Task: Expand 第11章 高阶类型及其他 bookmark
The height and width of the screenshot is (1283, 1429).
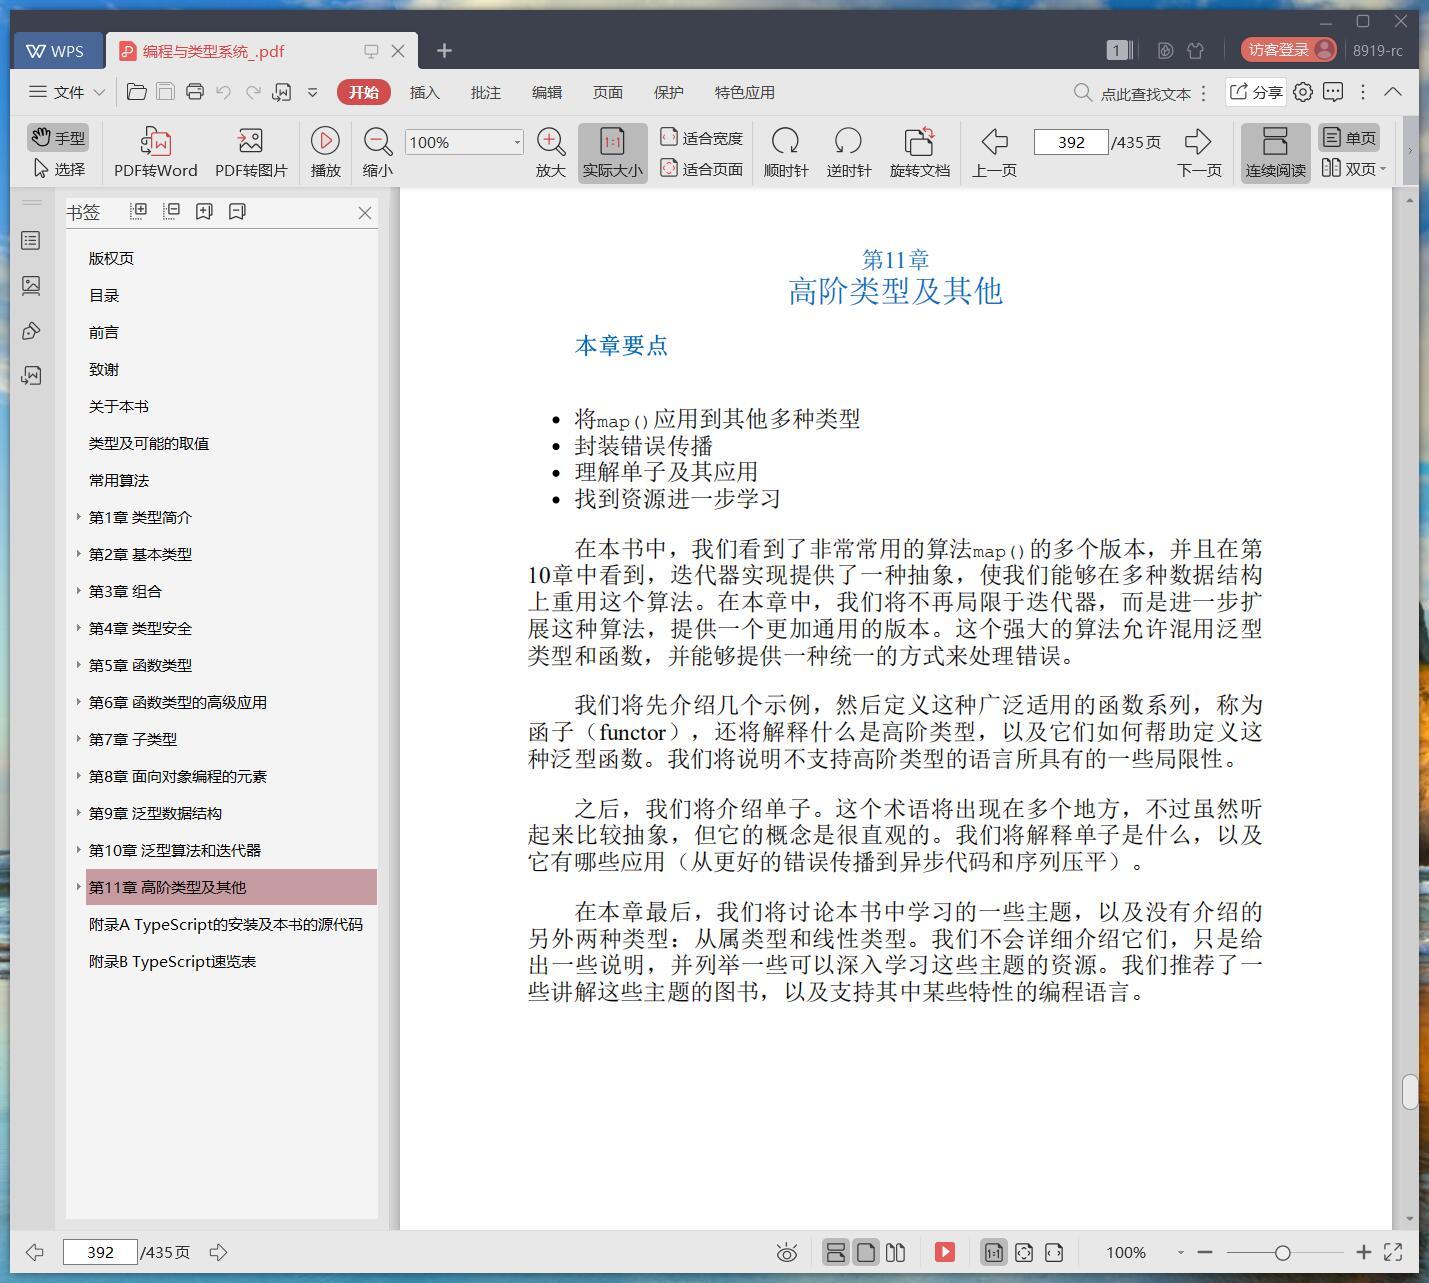Action: point(79,887)
